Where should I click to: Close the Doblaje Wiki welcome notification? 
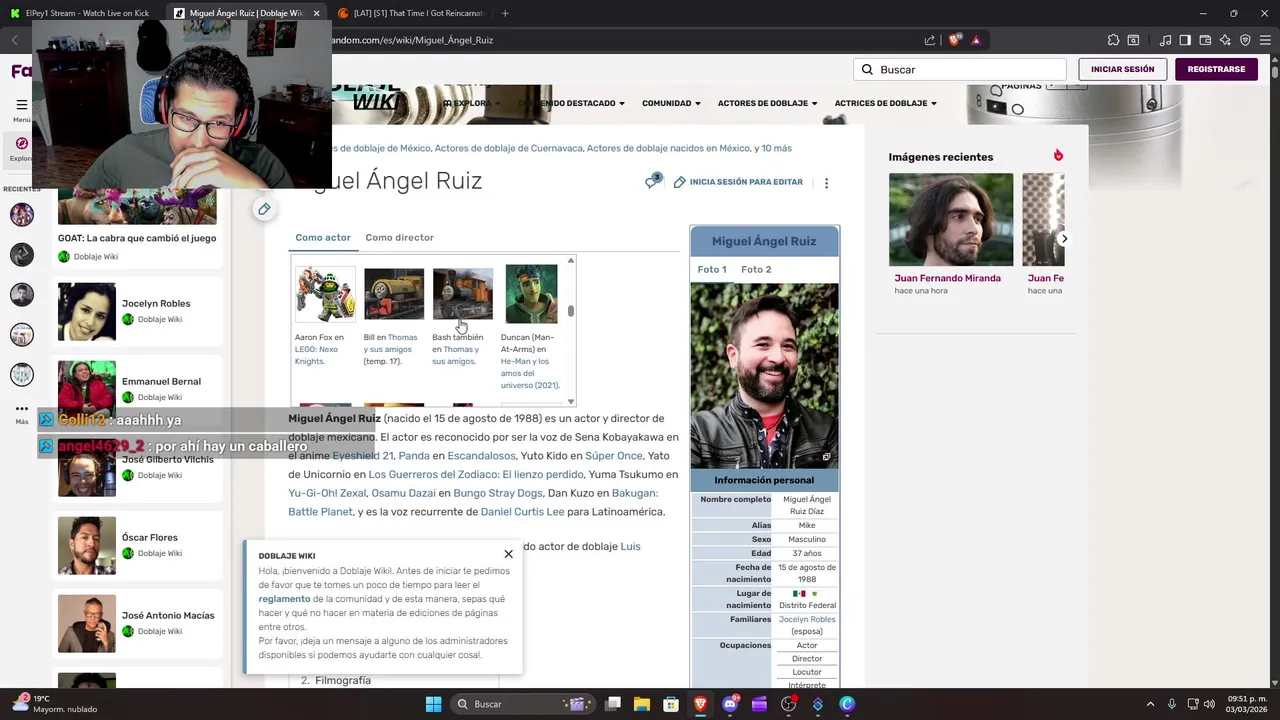click(x=508, y=554)
